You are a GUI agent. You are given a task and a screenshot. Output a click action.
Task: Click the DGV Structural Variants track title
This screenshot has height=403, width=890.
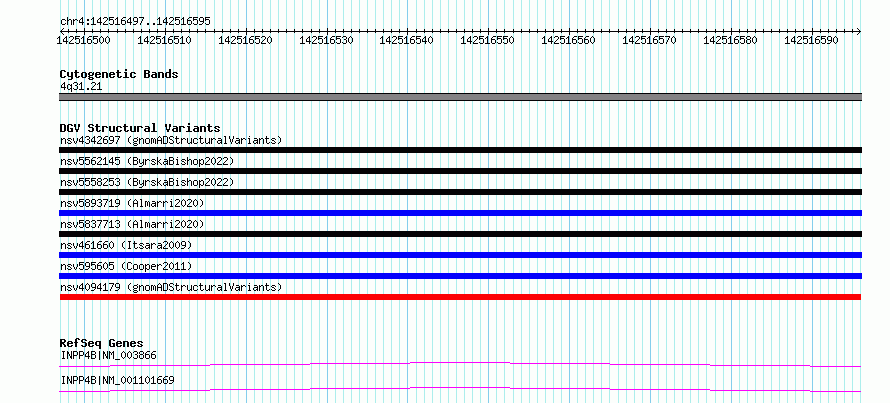(140, 128)
